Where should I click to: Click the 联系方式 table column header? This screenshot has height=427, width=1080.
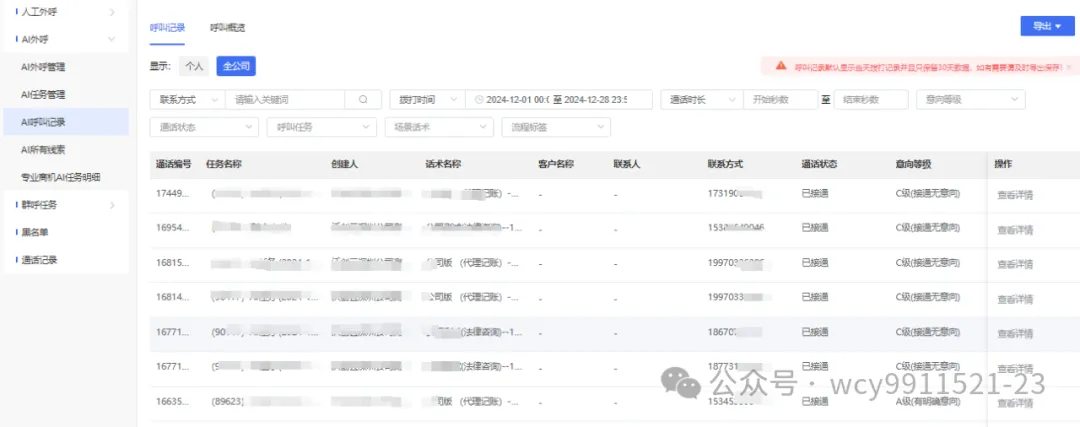tap(725, 165)
